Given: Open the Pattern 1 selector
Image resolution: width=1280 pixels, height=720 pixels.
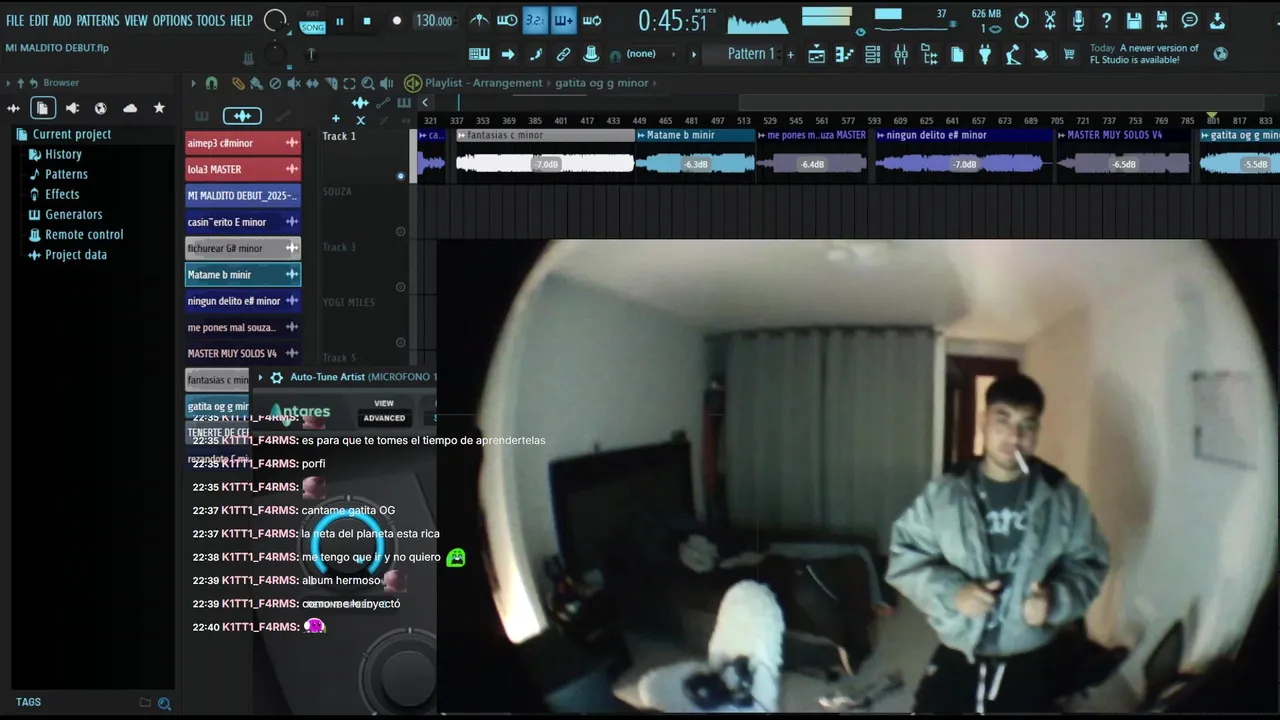Looking at the screenshot, I should click(751, 54).
